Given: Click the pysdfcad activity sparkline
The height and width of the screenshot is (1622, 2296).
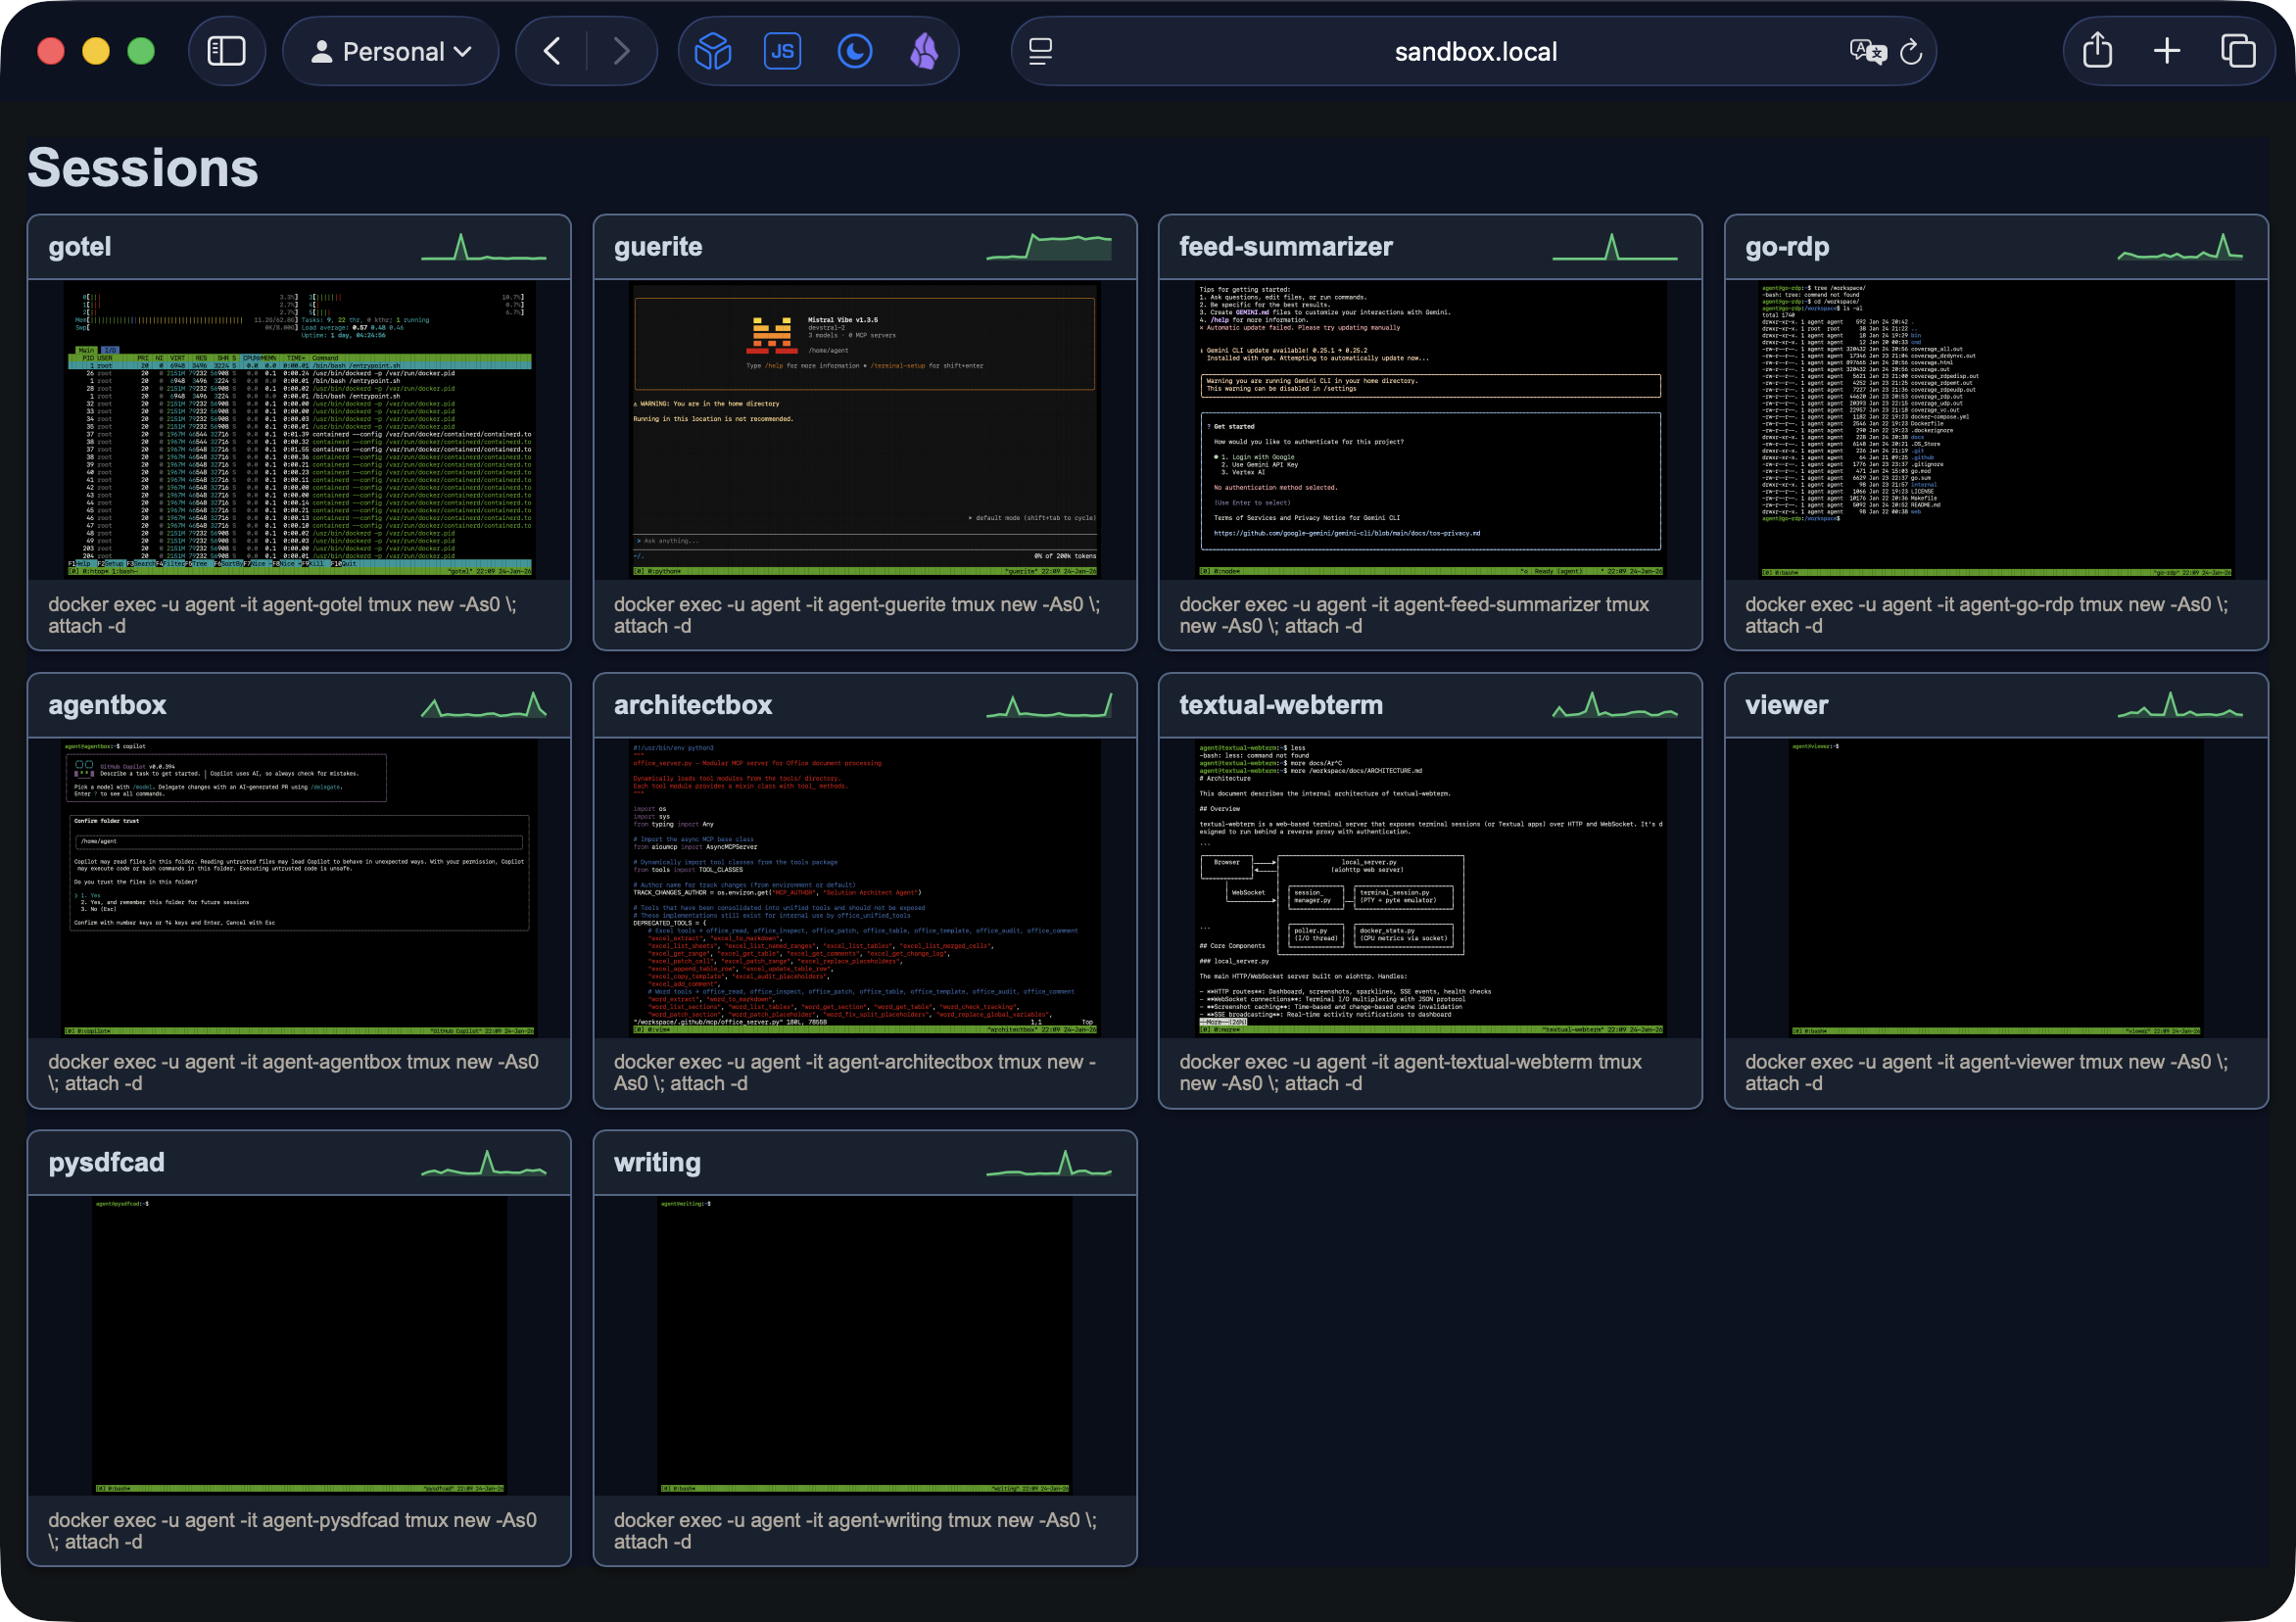Looking at the screenshot, I should [x=484, y=1163].
